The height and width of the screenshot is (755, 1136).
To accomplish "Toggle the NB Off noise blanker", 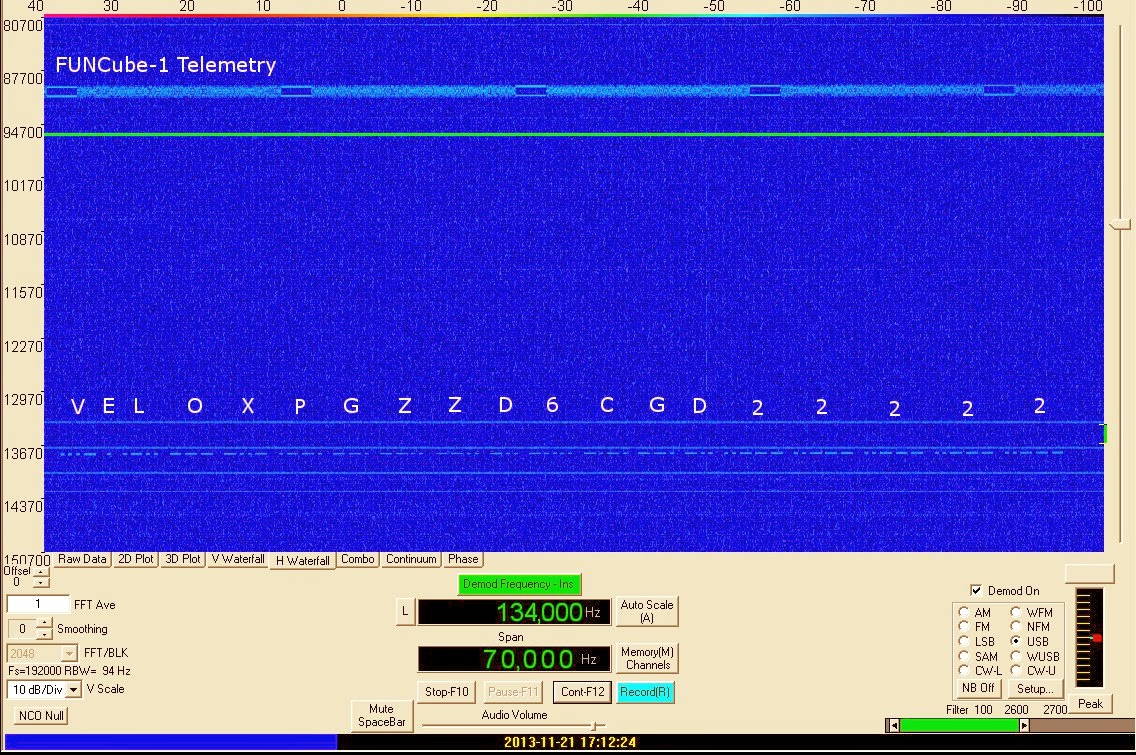I will (x=977, y=688).
